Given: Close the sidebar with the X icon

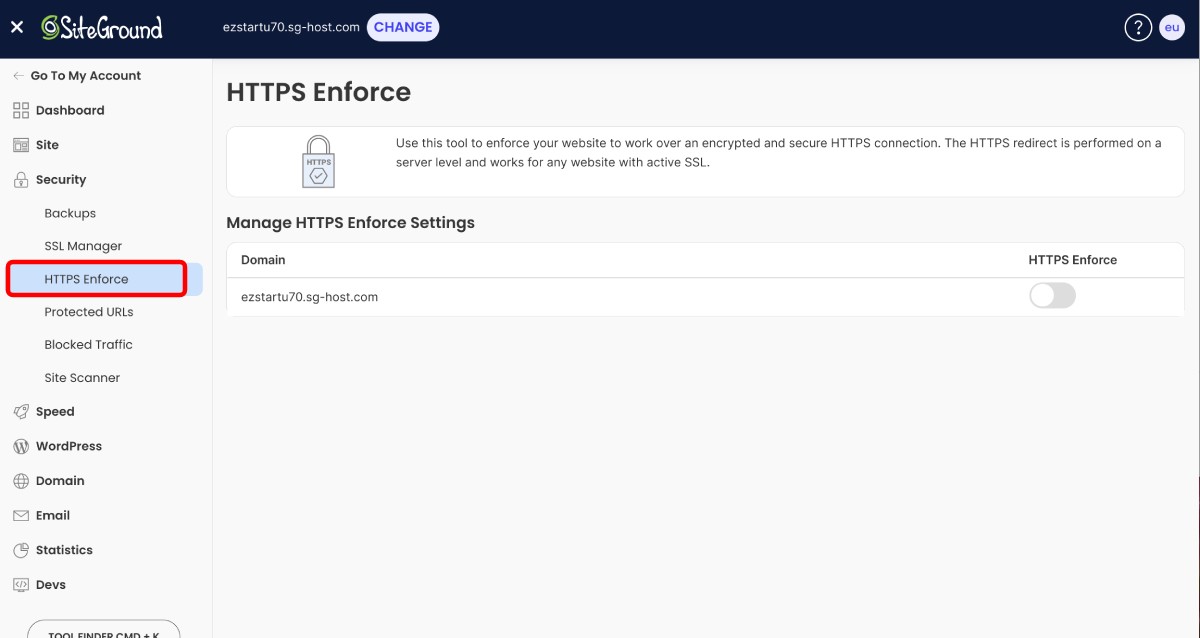Looking at the screenshot, I should (16, 27).
